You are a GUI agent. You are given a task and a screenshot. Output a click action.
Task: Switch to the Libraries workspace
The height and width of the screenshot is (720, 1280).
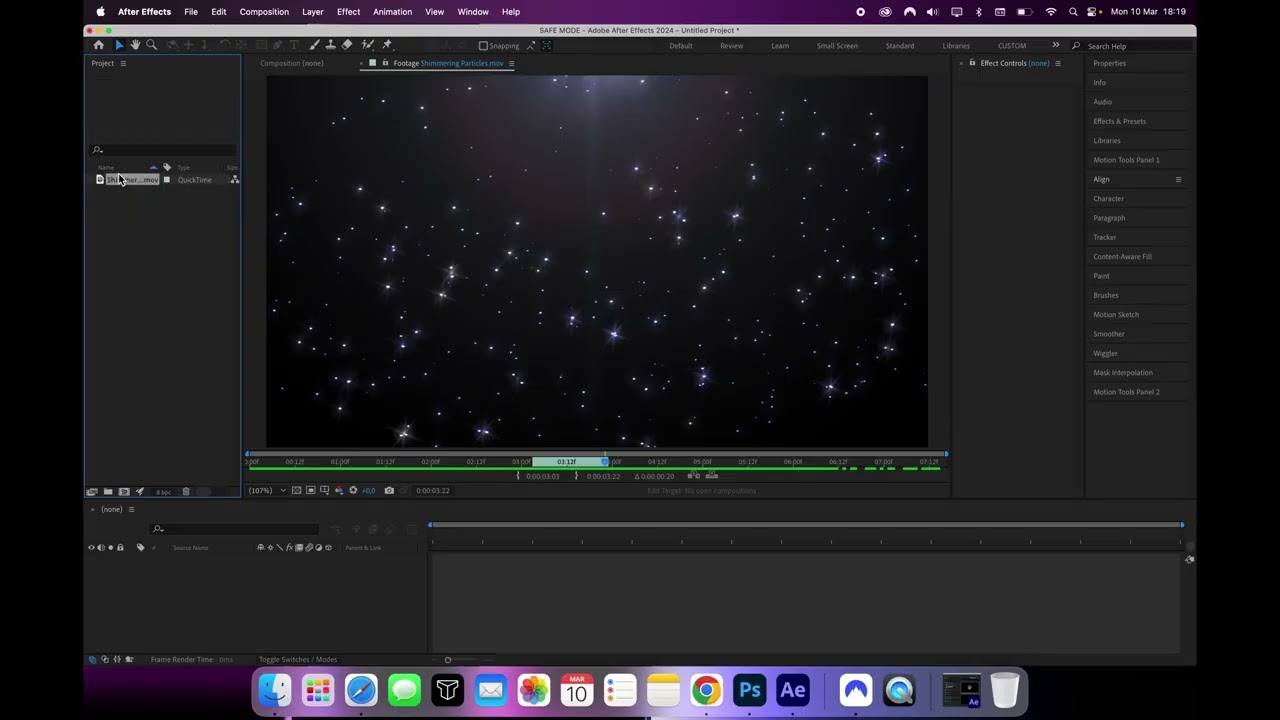click(955, 46)
